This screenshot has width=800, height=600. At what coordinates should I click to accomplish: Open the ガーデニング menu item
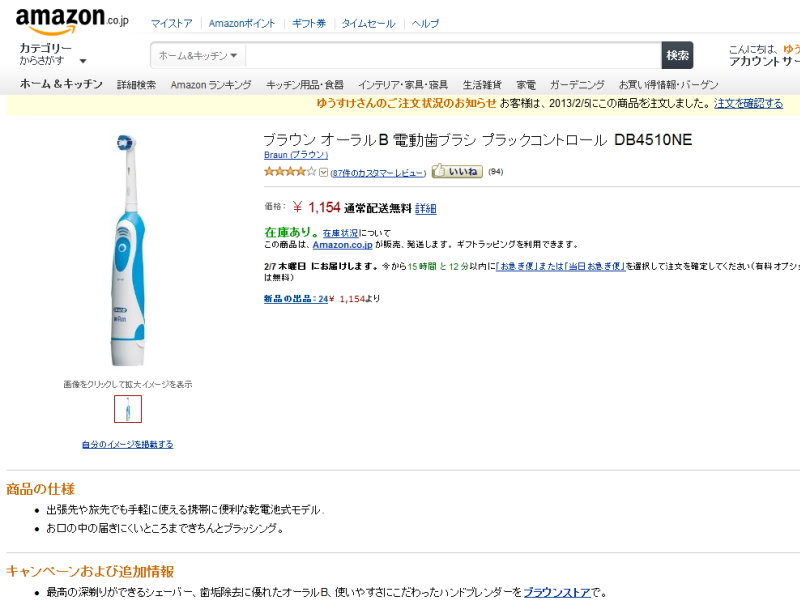point(577,85)
